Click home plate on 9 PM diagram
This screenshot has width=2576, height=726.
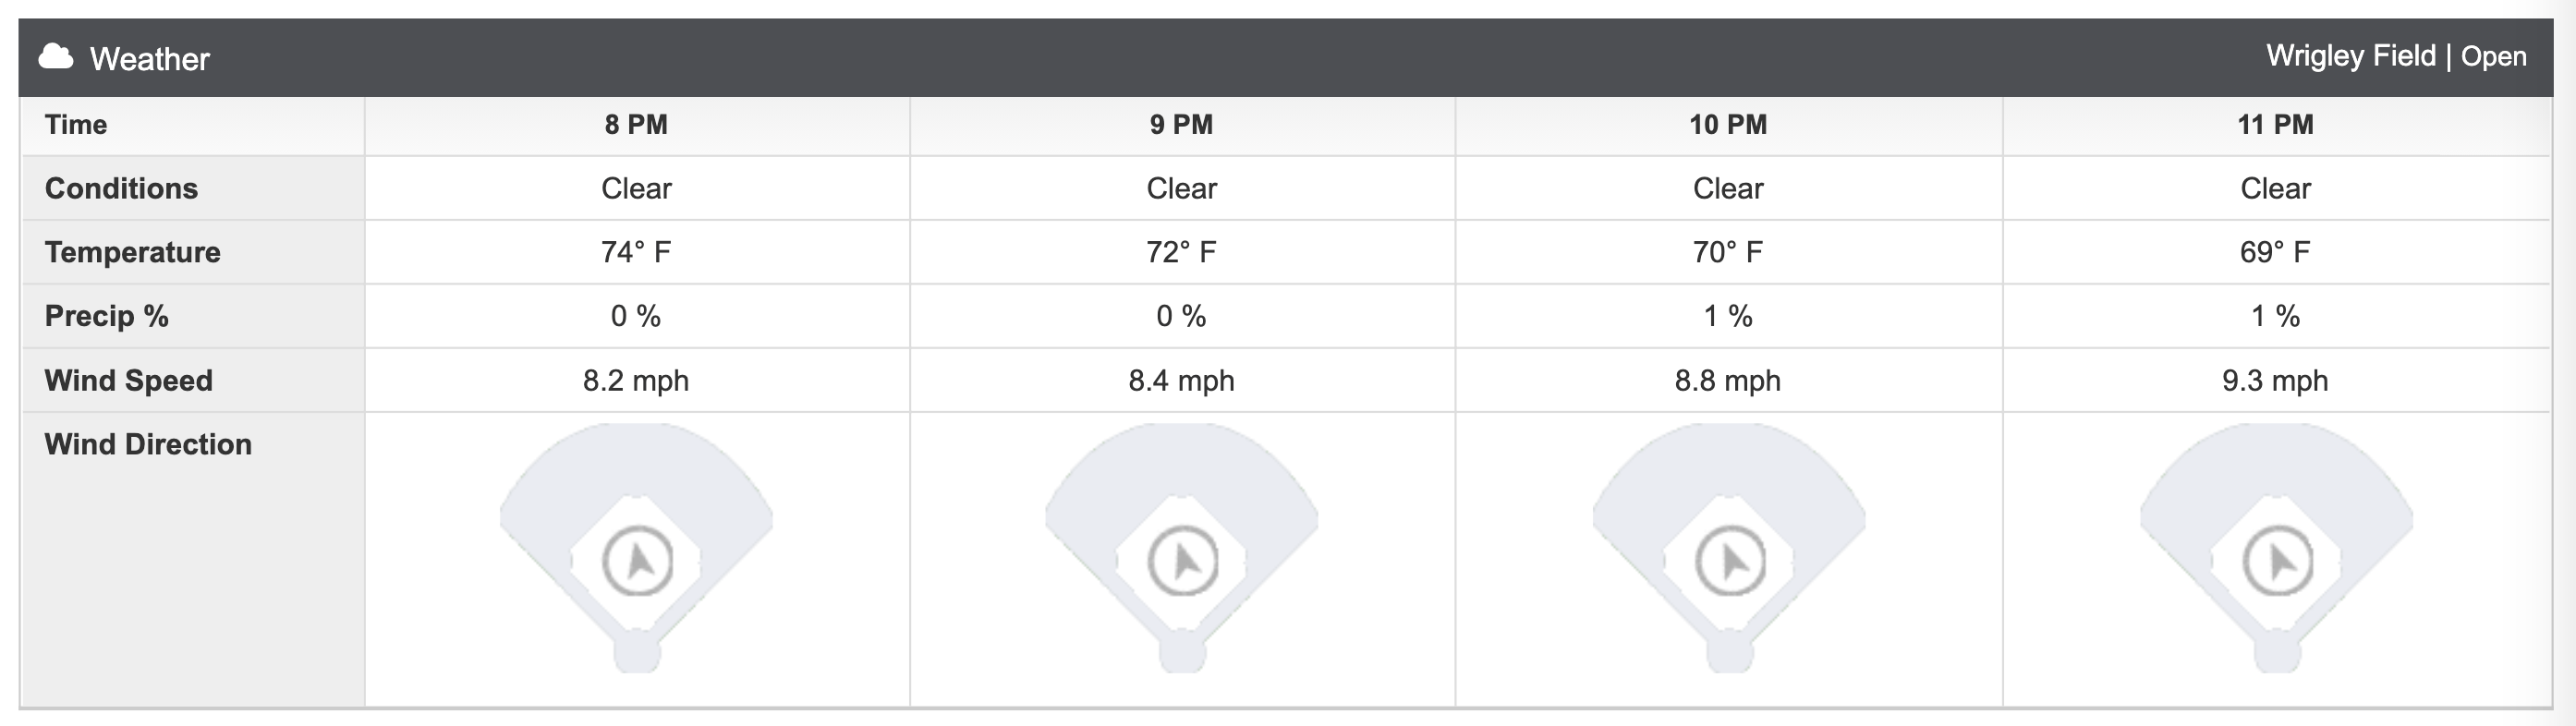(x=1182, y=654)
